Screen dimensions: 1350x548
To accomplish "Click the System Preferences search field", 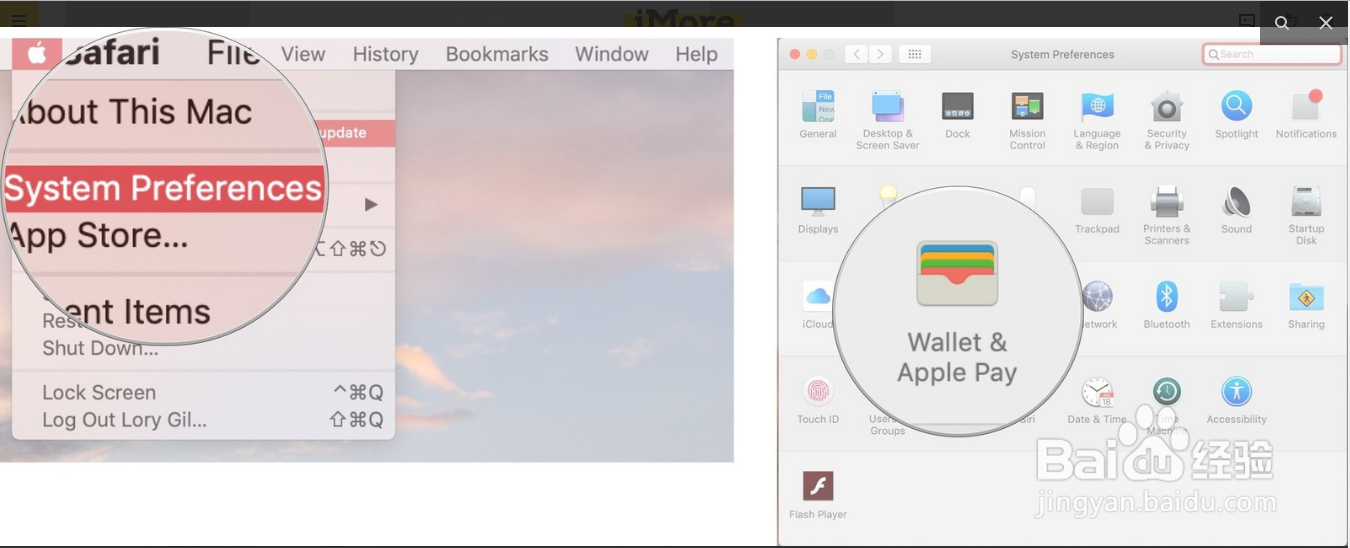I will tap(1272, 54).
